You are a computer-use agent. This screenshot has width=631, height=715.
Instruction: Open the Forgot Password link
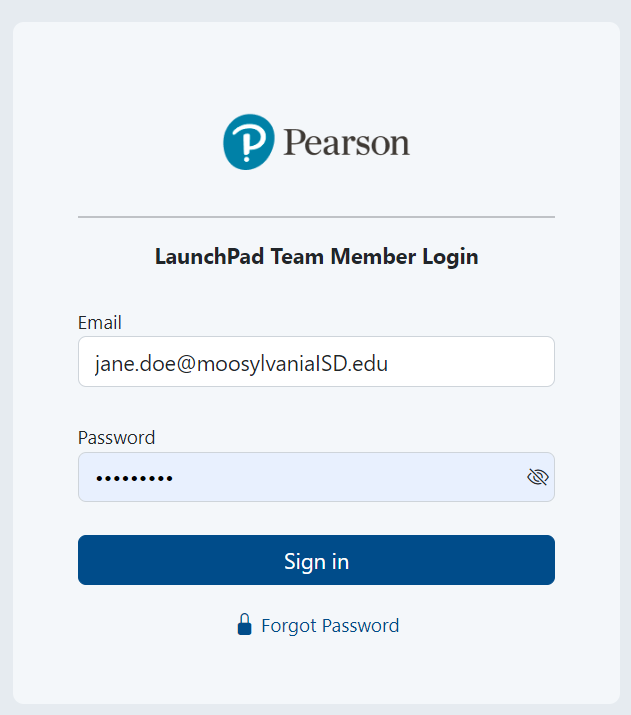pos(329,626)
